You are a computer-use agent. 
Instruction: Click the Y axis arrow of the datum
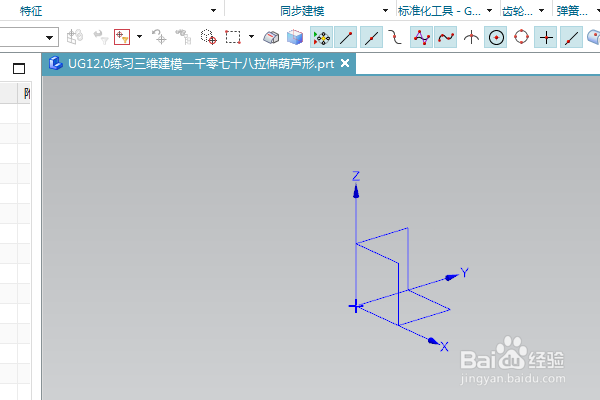tap(452, 277)
